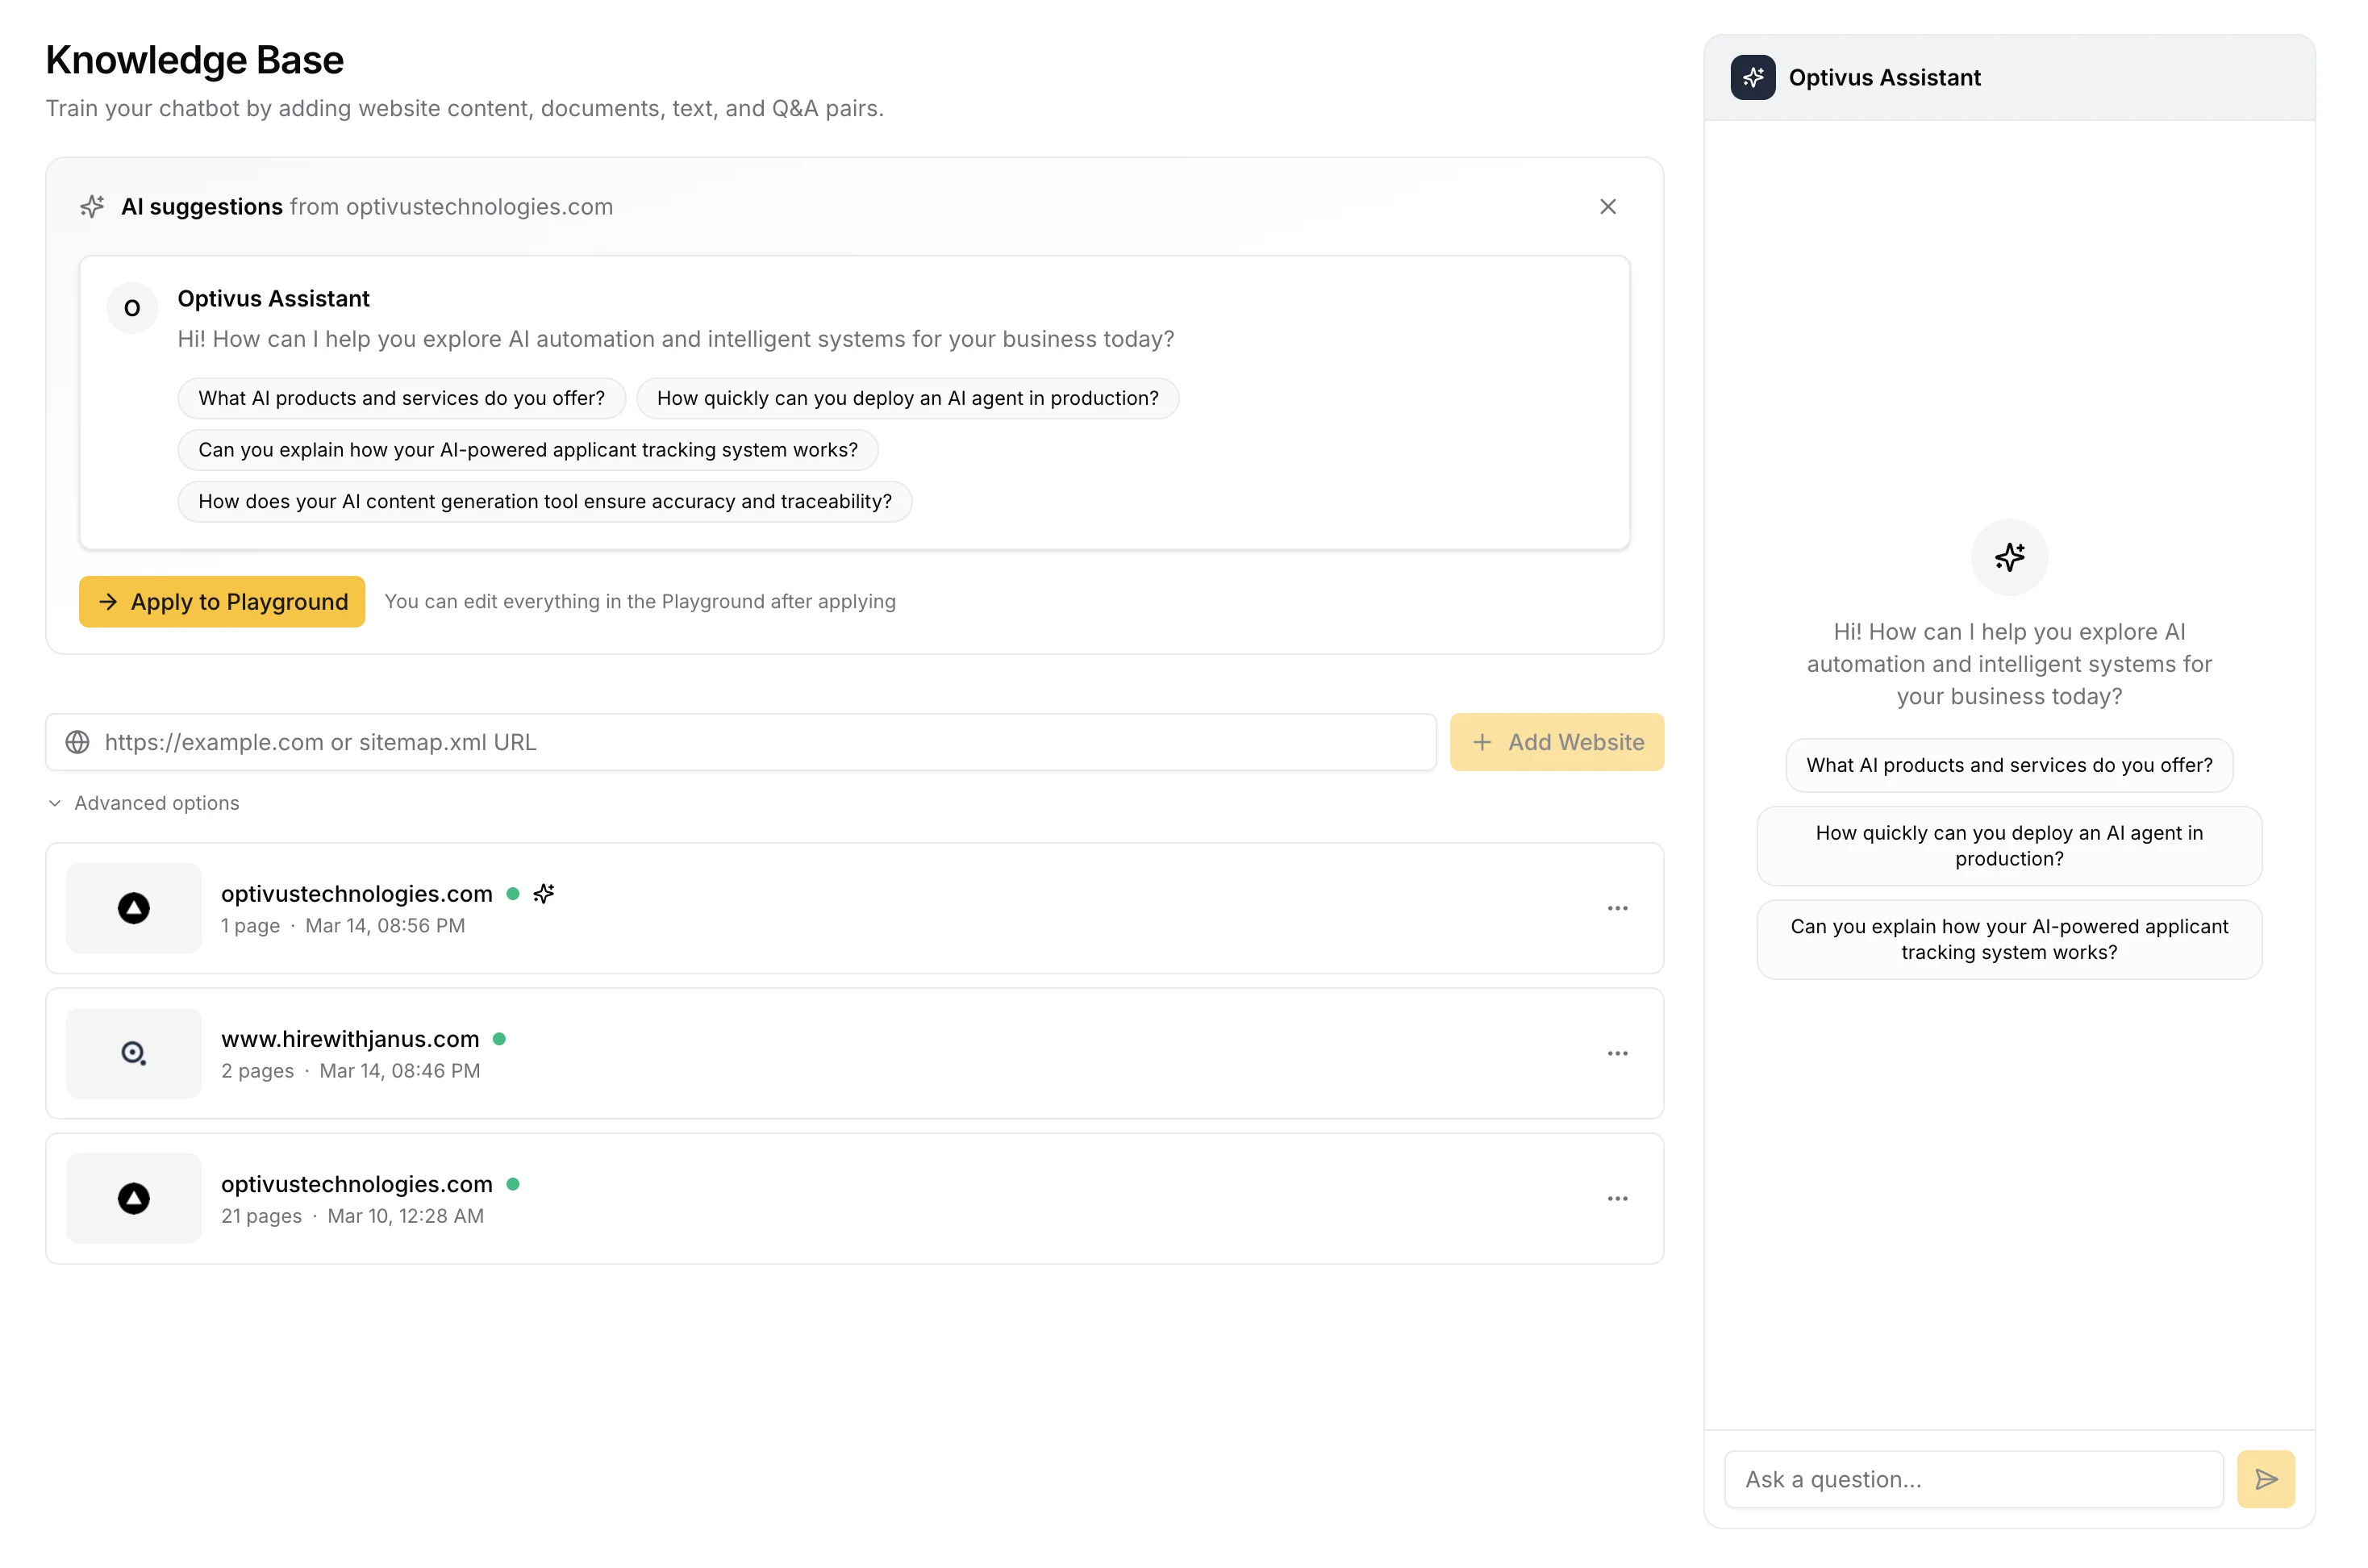Ask chat preview about applicant tracking system
The image size is (2368, 1568).
(2009, 939)
